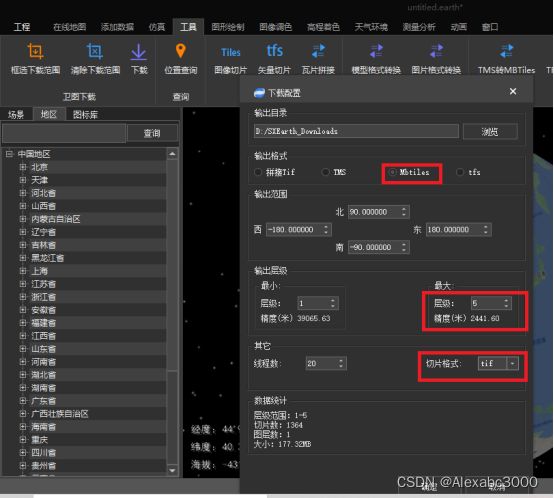Adjust the maximum 层级 stepper

pyautogui.click(x=506, y=303)
